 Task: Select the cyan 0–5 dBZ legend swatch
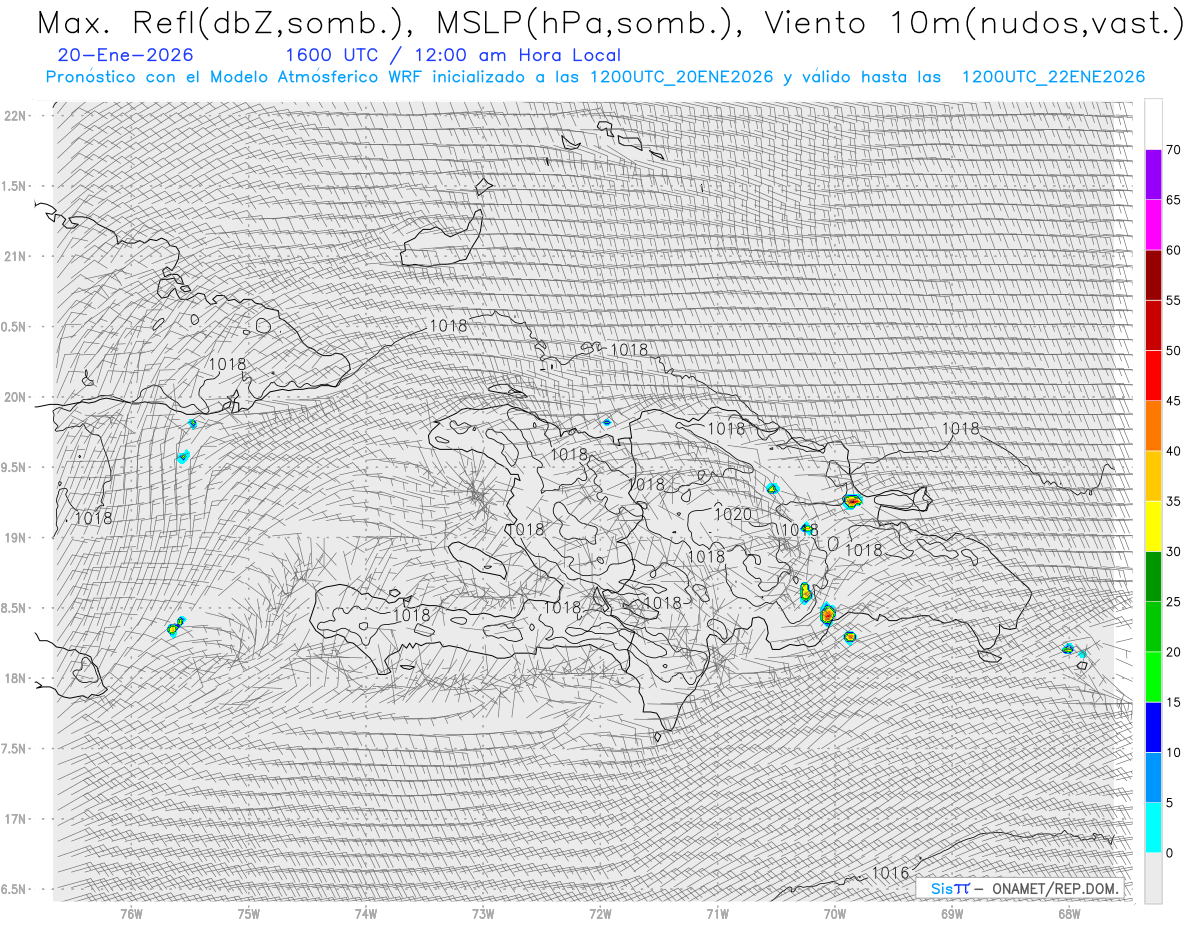point(1153,827)
